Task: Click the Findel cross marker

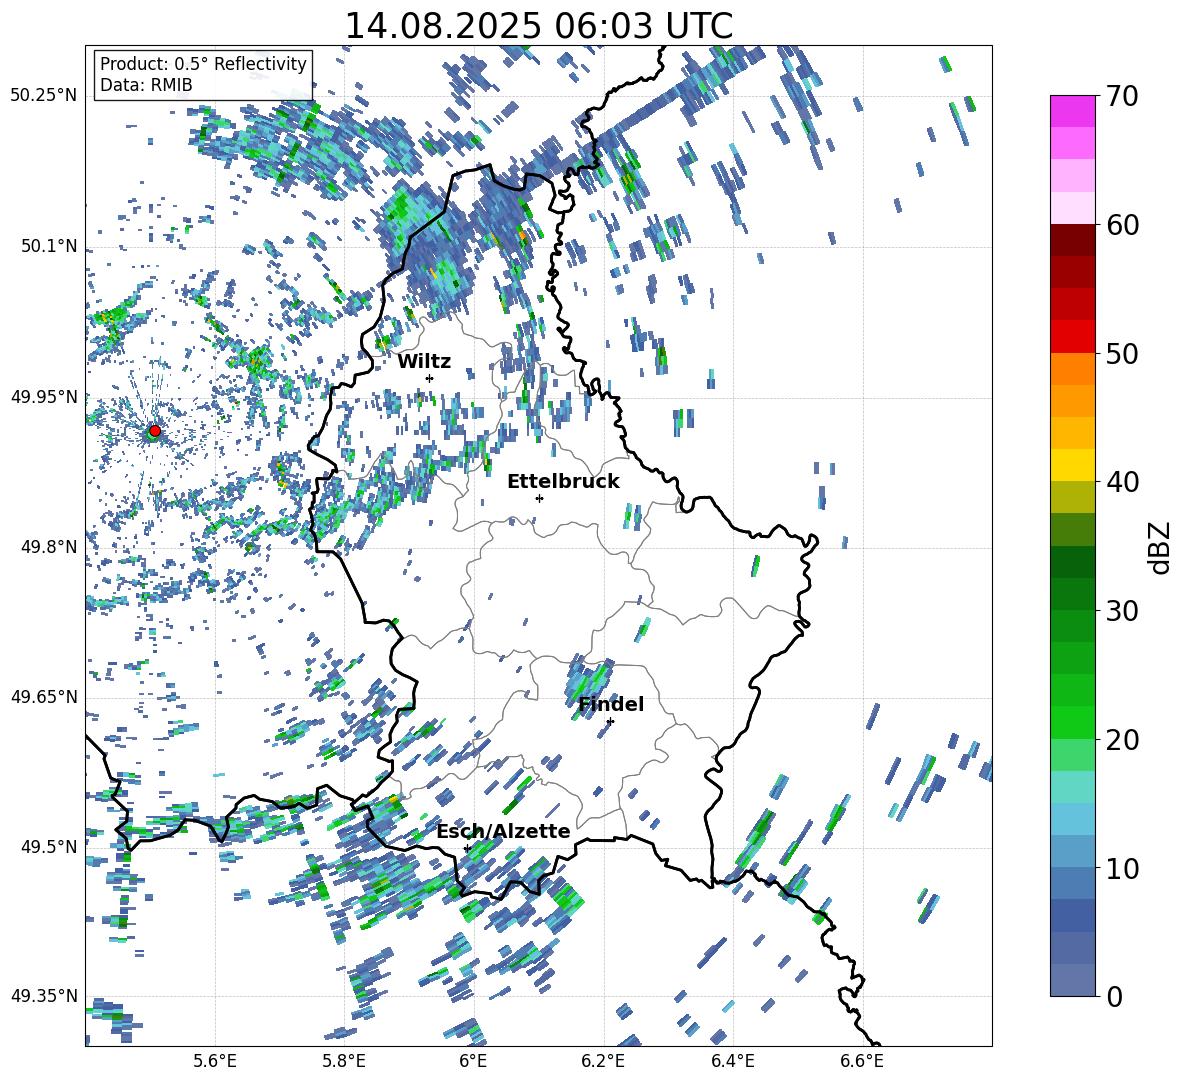Action: (610, 722)
